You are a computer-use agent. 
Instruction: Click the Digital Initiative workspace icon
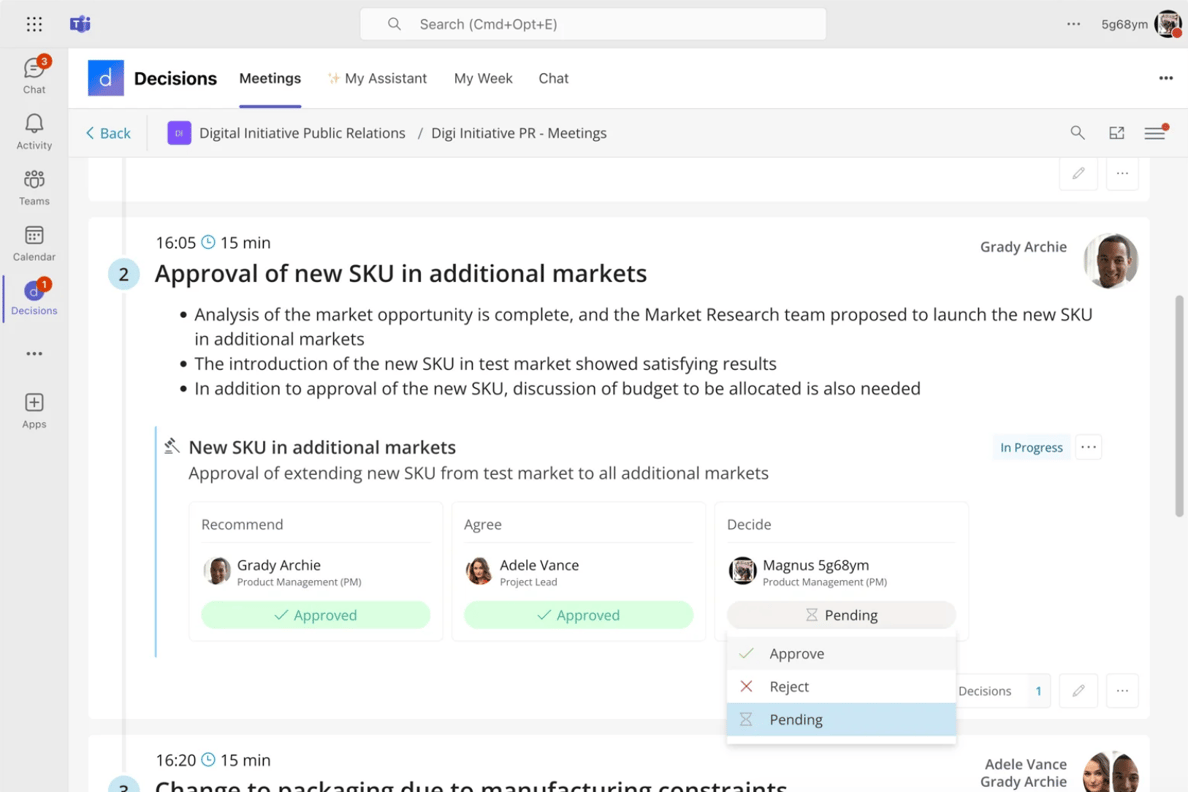coord(179,133)
